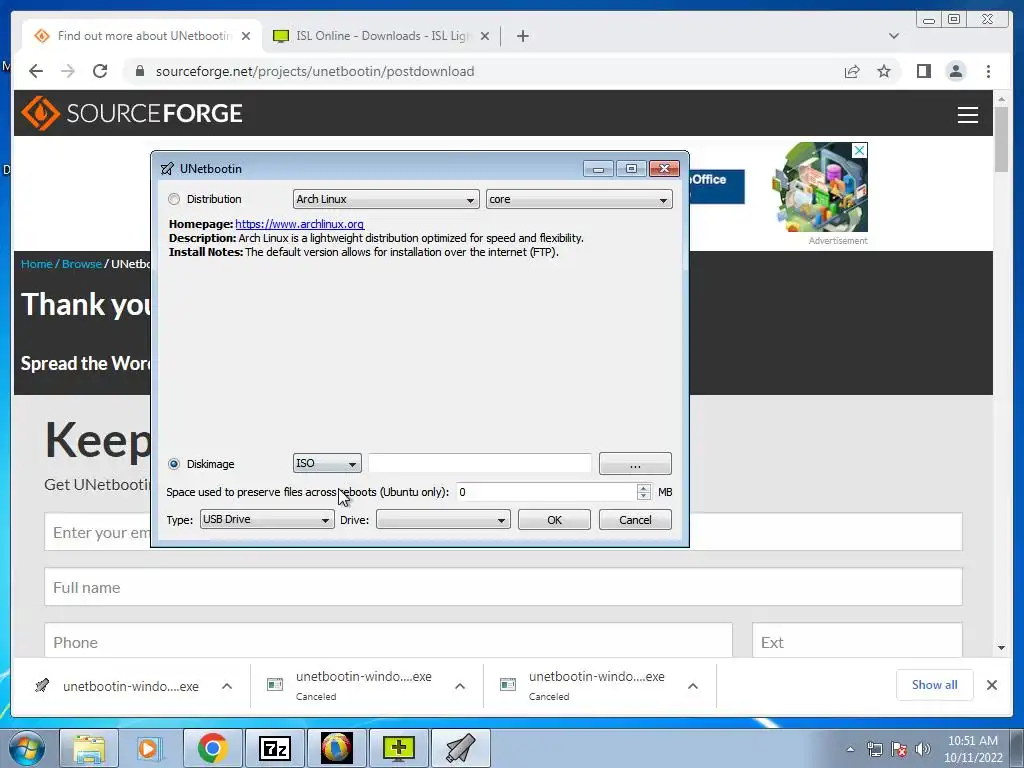
Task: Click the Phone input field
Action: [x=388, y=641]
